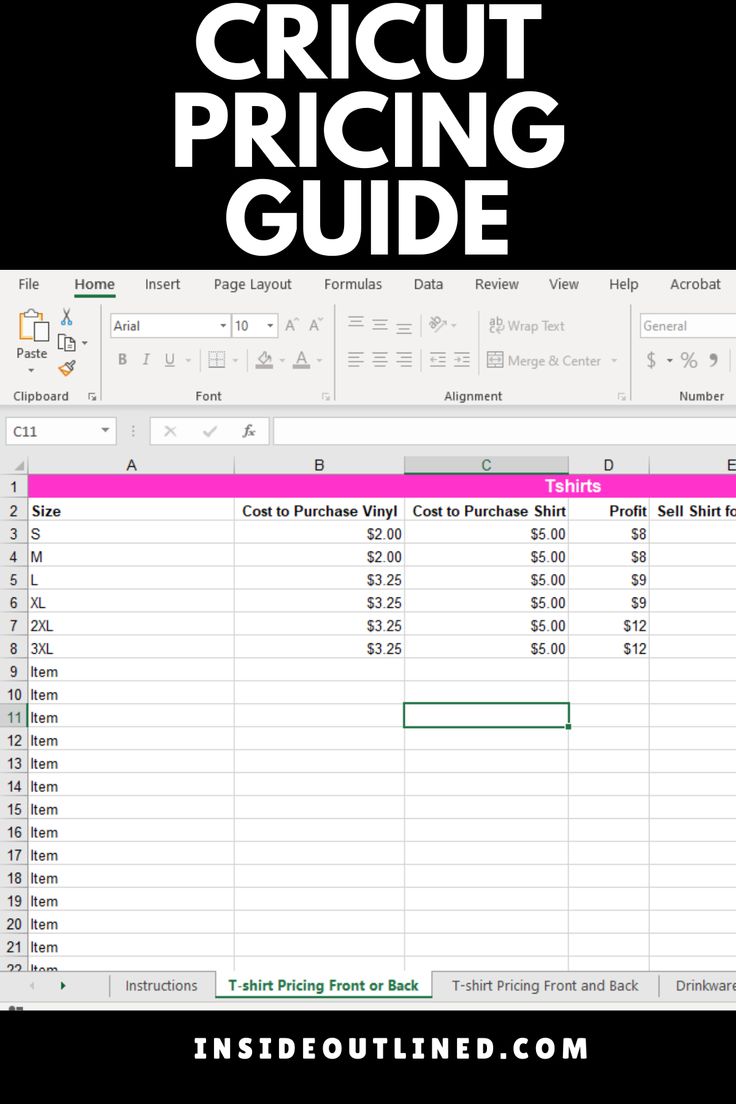Increase font size with larger A
Viewport: 736px width, 1104px height.
coord(292,325)
